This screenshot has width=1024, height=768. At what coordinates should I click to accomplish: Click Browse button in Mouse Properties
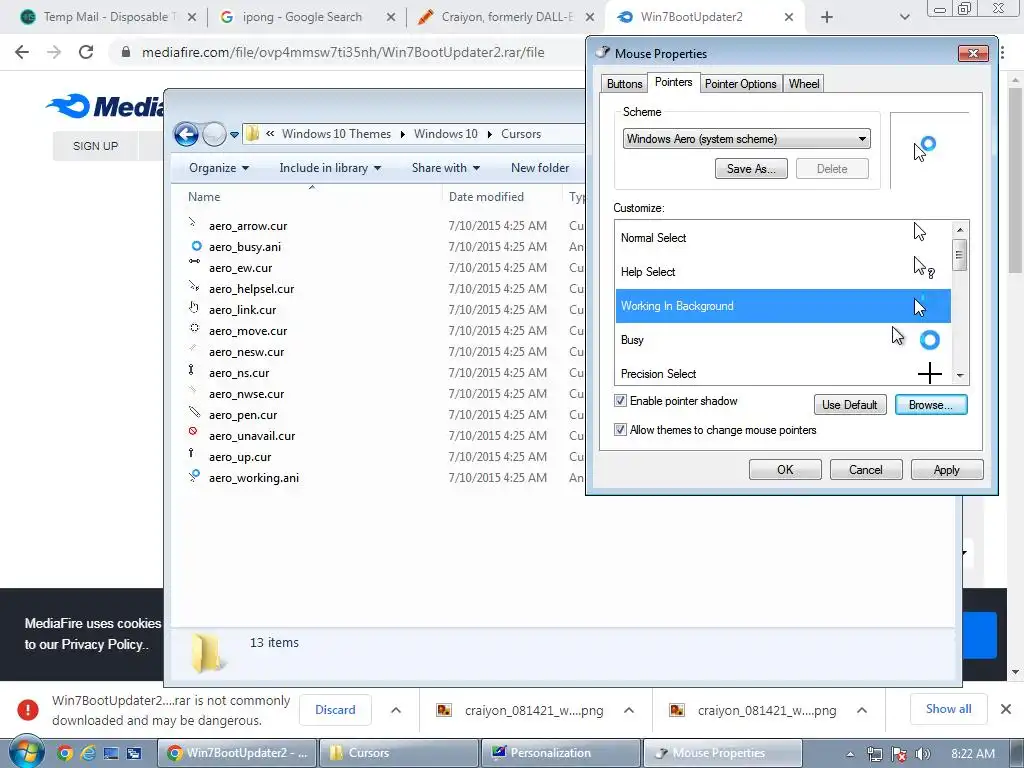tap(931, 405)
